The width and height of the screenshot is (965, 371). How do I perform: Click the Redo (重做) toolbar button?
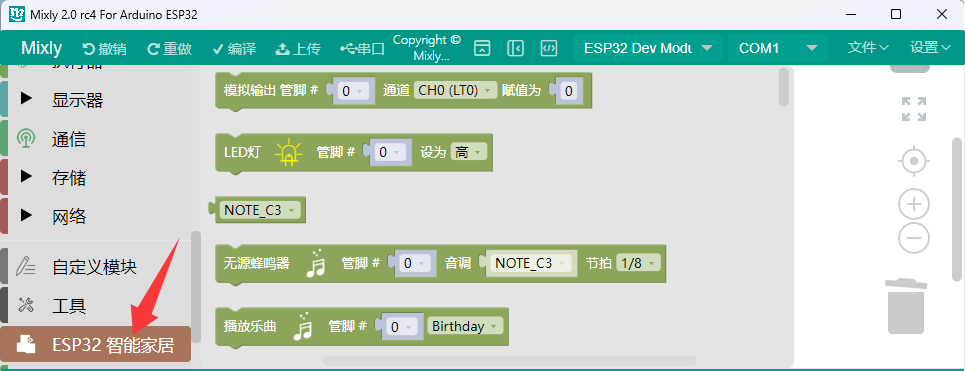(x=169, y=49)
